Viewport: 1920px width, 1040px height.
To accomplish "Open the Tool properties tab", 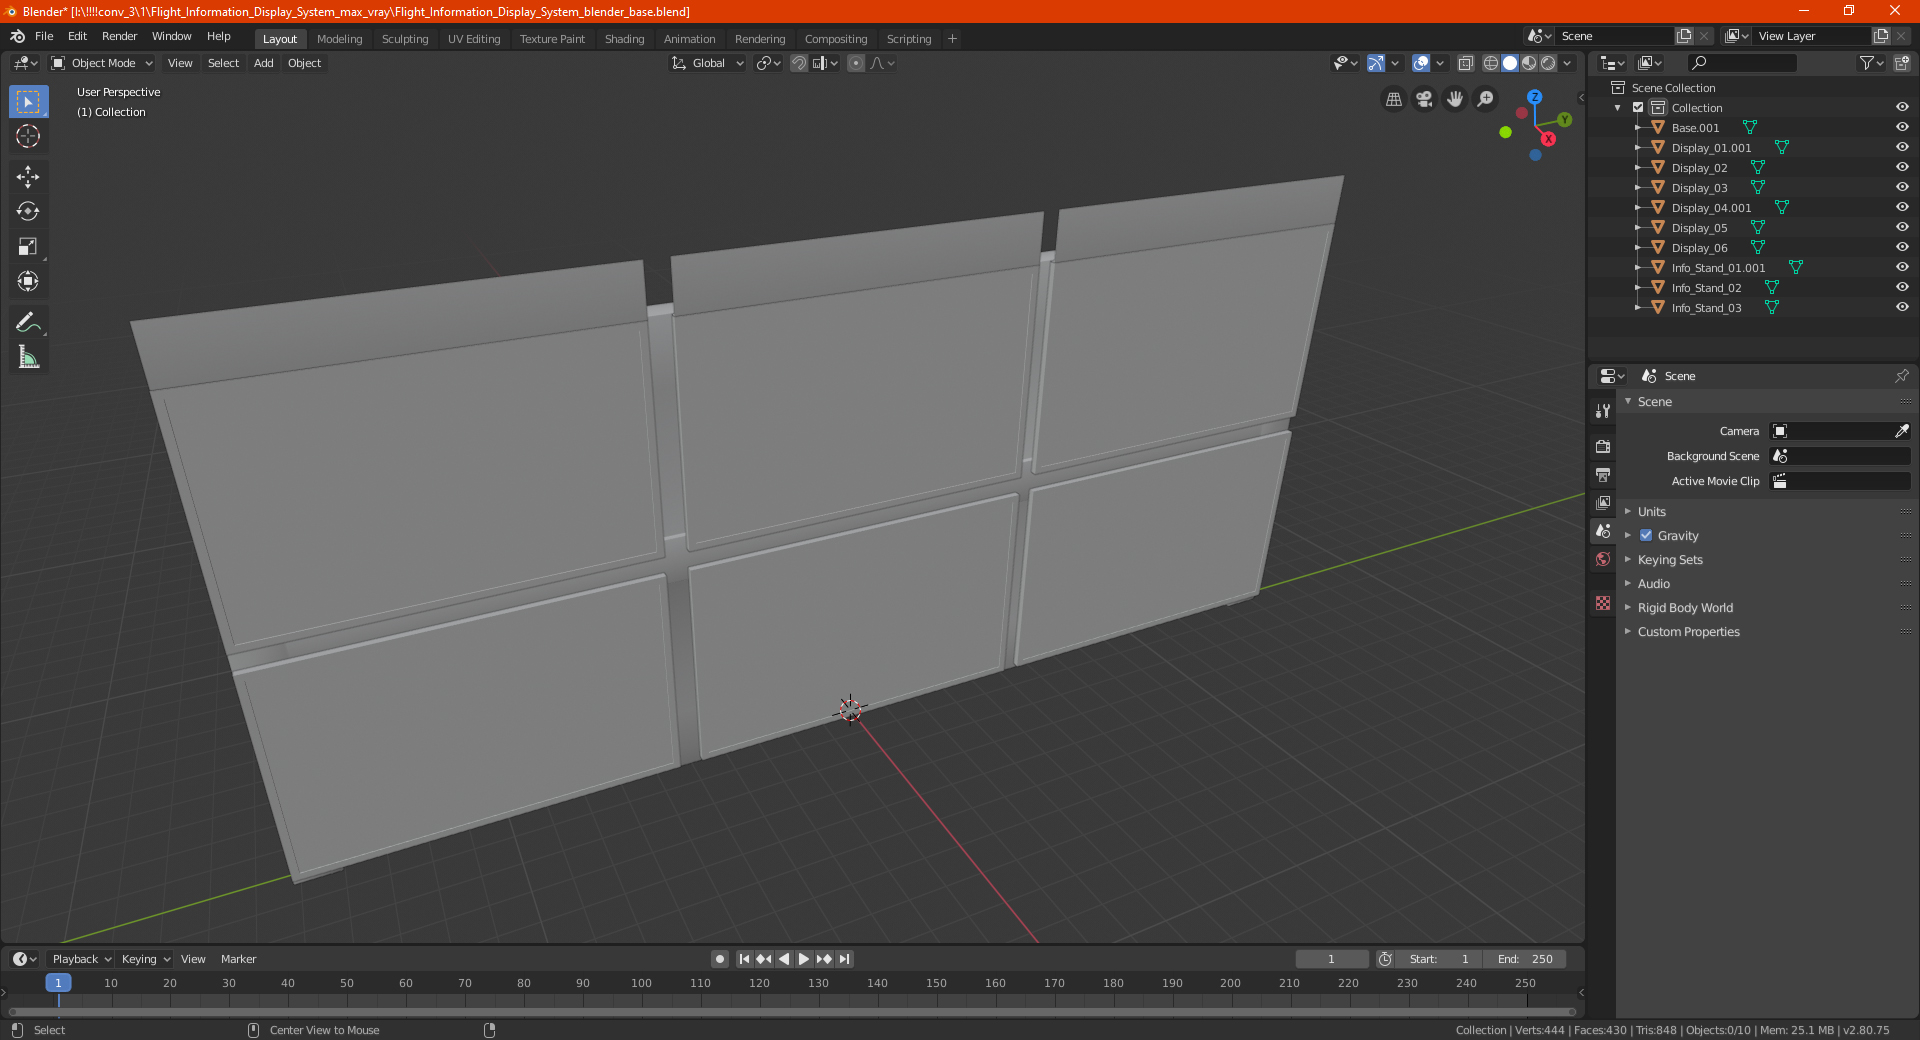I will 1603,411.
